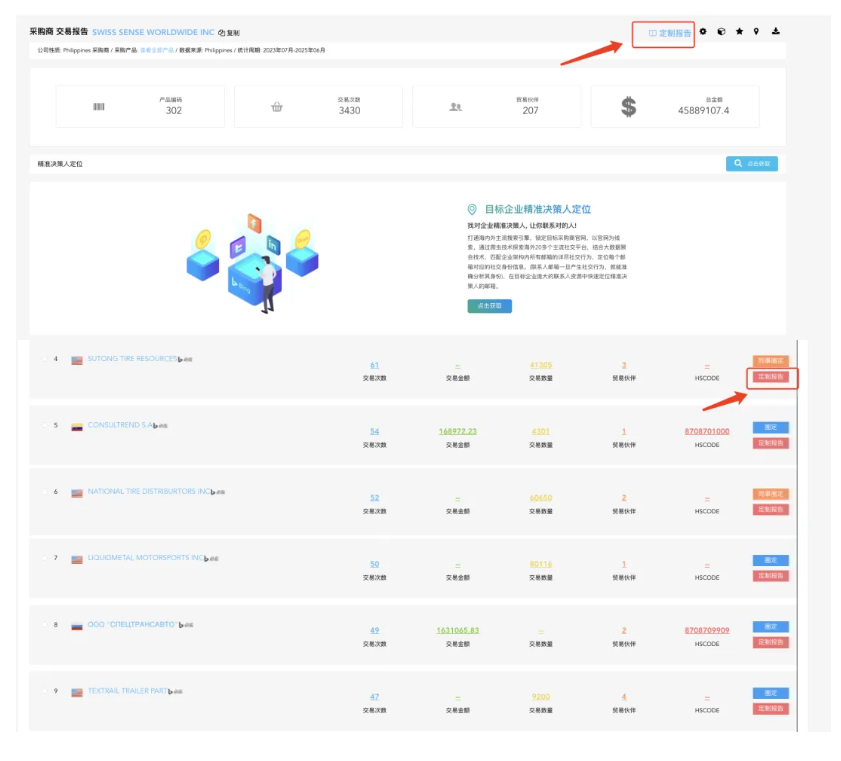Click the Bing icon next to SUTONG TIRE RESOURCES
Image resolution: width=841 pixels, height=761 pixels.
click(x=180, y=359)
